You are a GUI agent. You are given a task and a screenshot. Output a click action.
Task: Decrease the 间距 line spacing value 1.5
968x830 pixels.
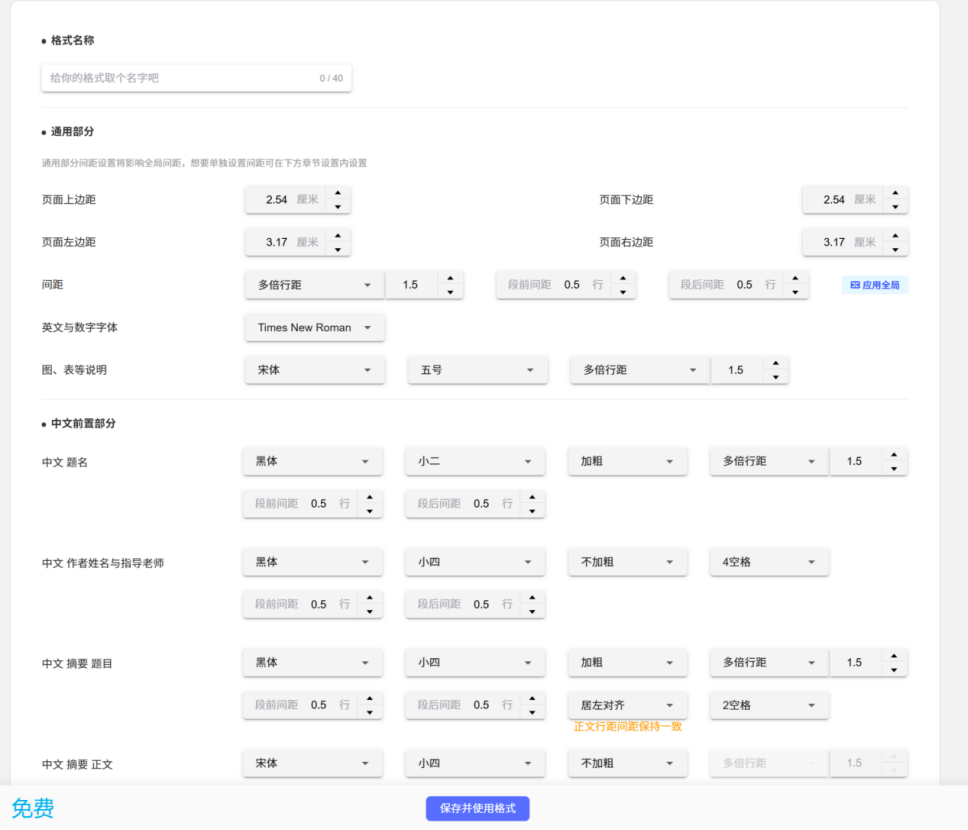[x=451, y=292]
